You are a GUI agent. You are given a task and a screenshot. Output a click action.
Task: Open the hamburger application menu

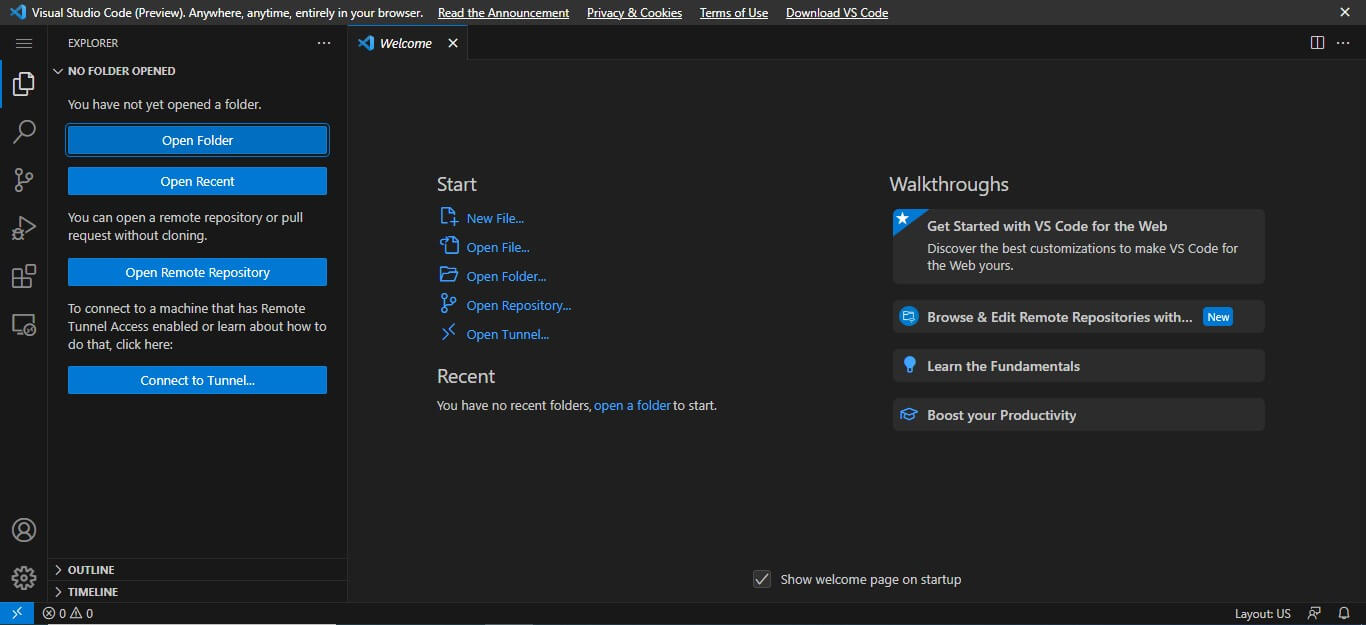pos(24,43)
